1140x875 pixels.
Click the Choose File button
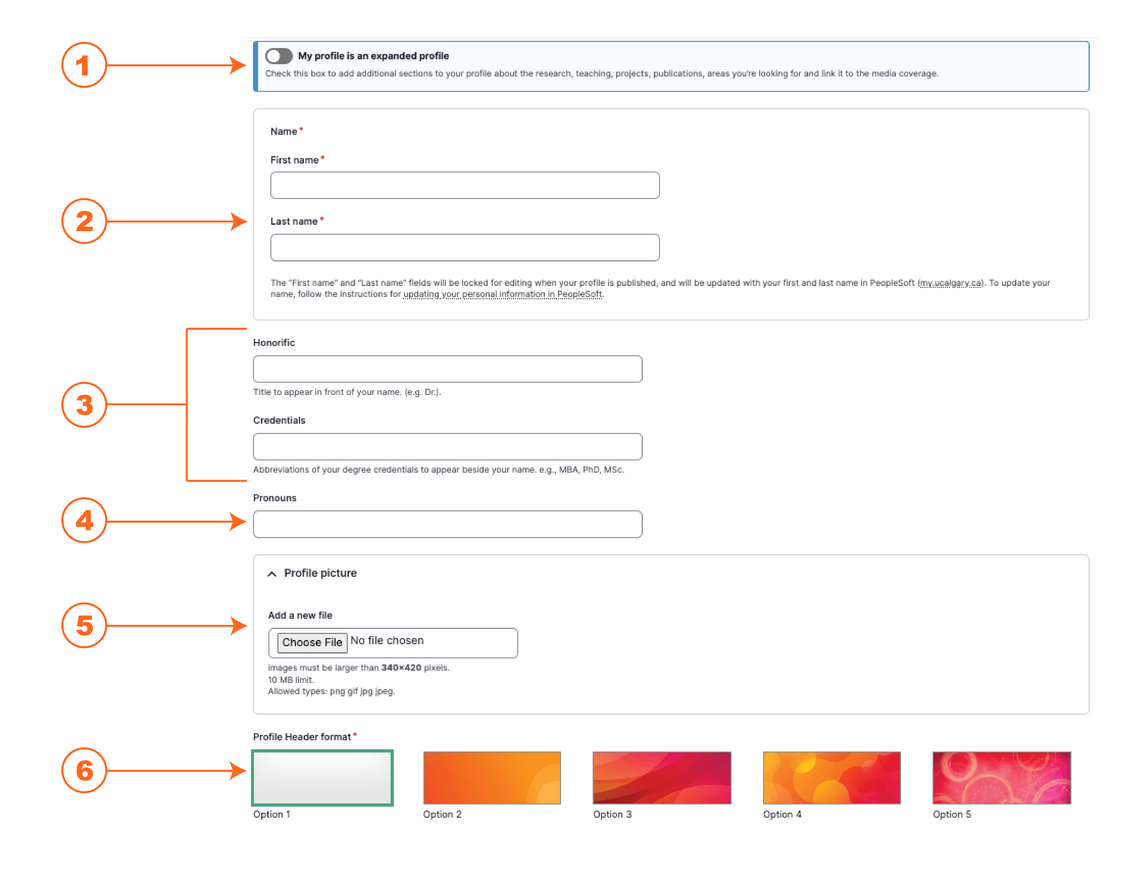click(x=310, y=643)
